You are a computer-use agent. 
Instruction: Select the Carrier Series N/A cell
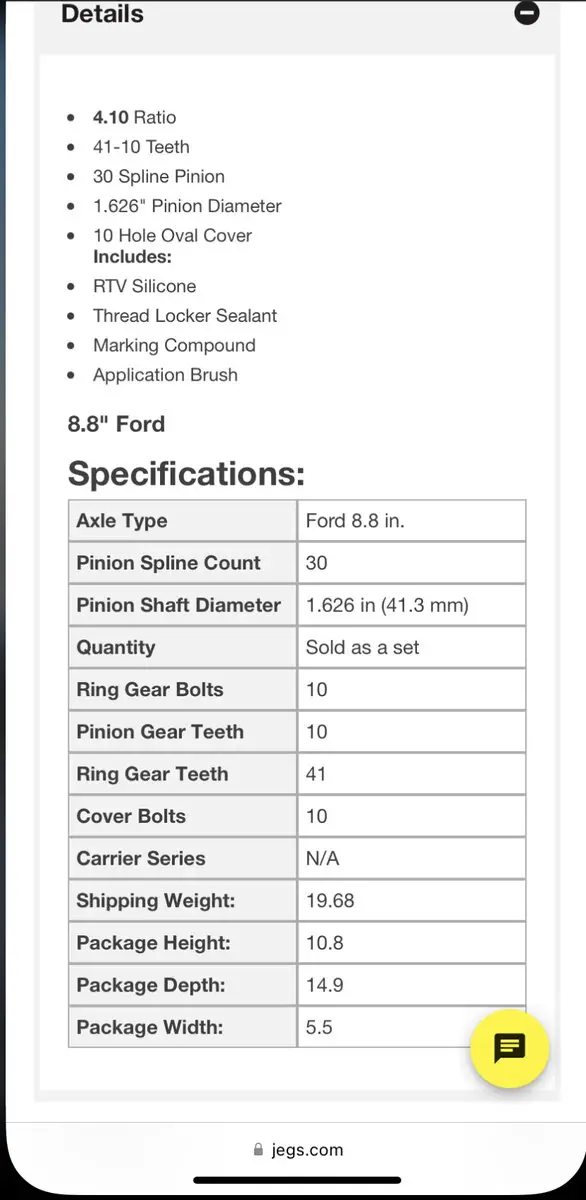[412, 858]
